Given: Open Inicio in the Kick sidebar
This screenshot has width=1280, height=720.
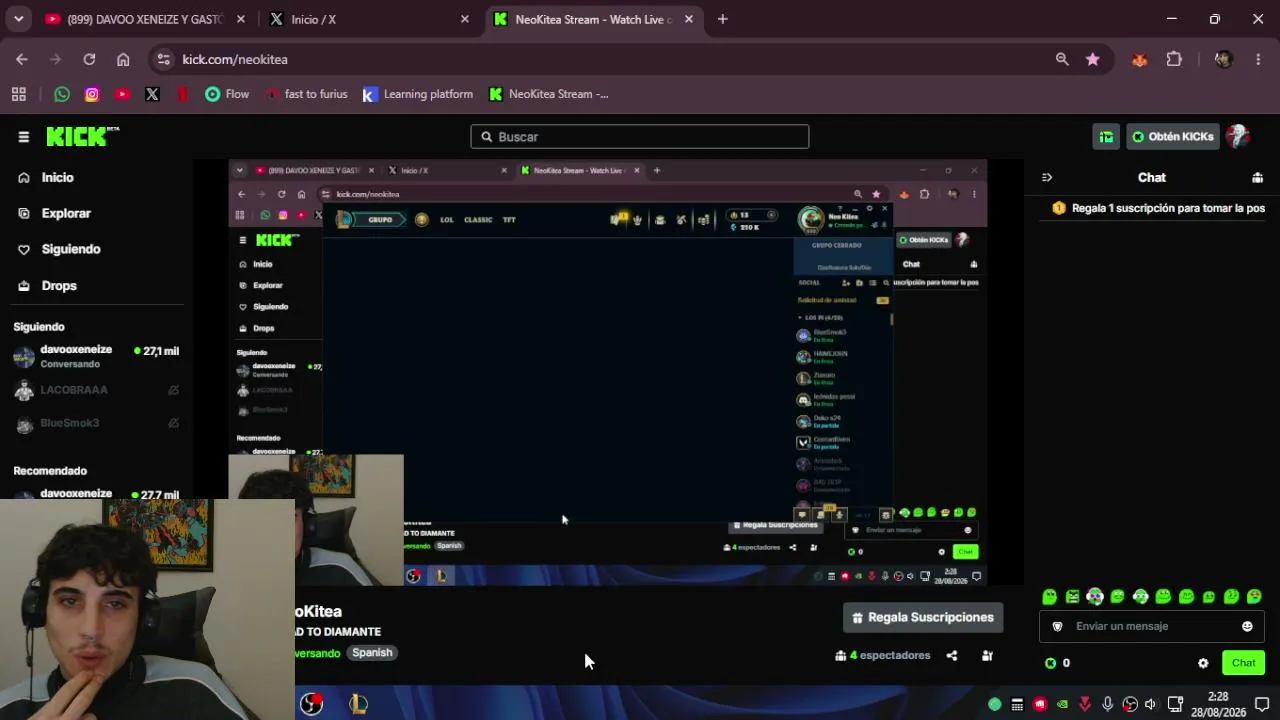Looking at the screenshot, I should (x=57, y=177).
